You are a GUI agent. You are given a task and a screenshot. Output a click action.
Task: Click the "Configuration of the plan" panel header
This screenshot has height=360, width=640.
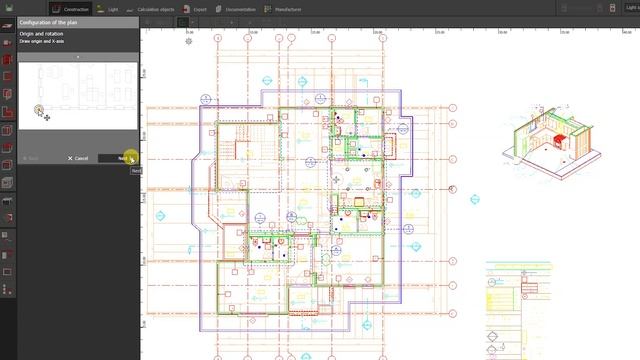pos(78,22)
